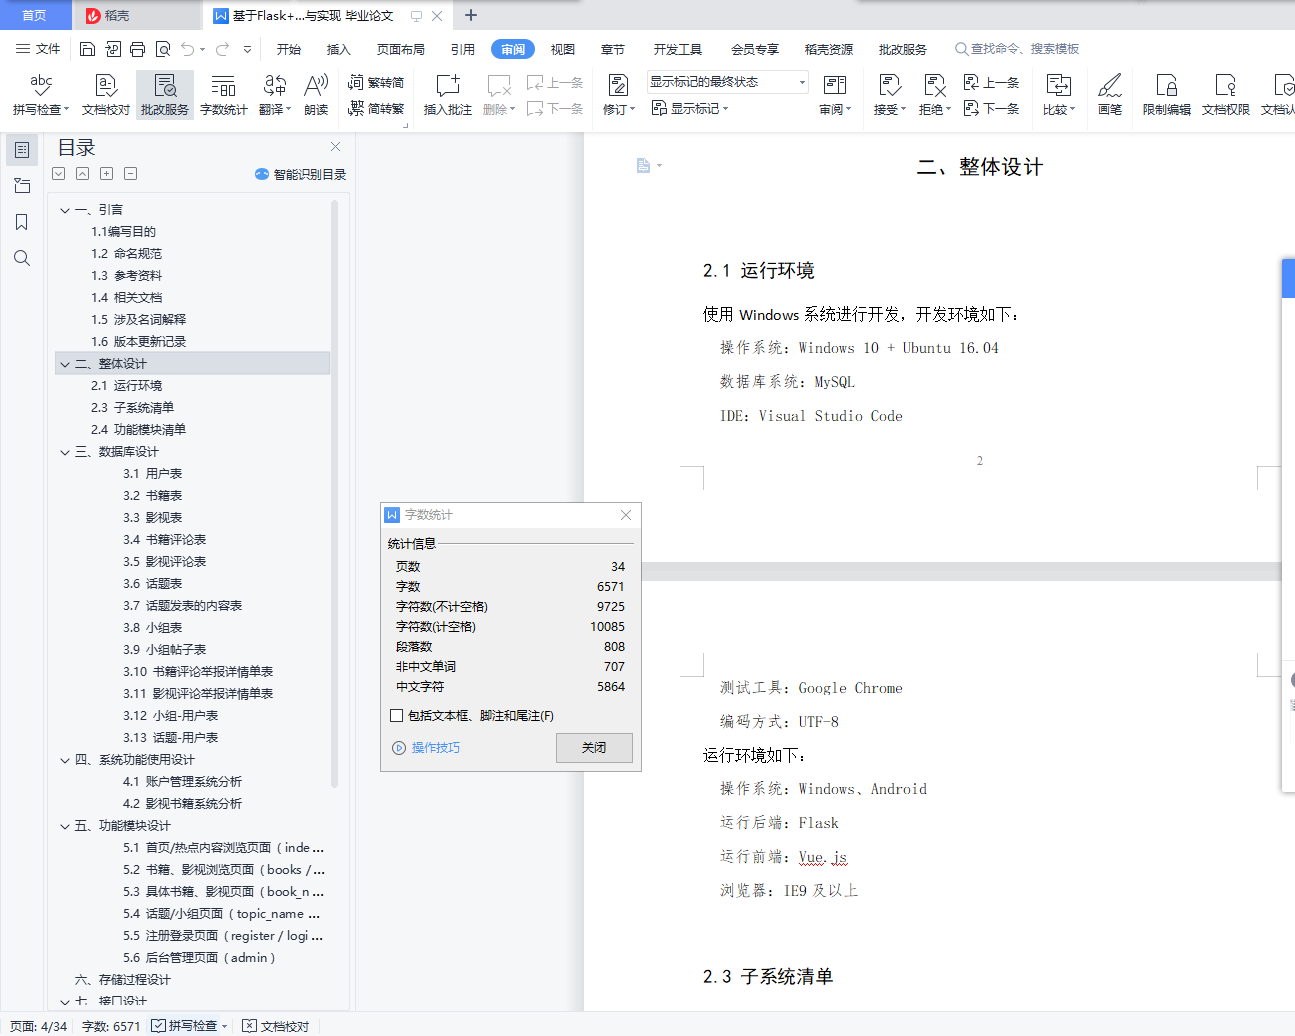Viewport: 1295px width, 1036px height.
Task: Open Print Preview from the quick access bar
Action: [162, 49]
